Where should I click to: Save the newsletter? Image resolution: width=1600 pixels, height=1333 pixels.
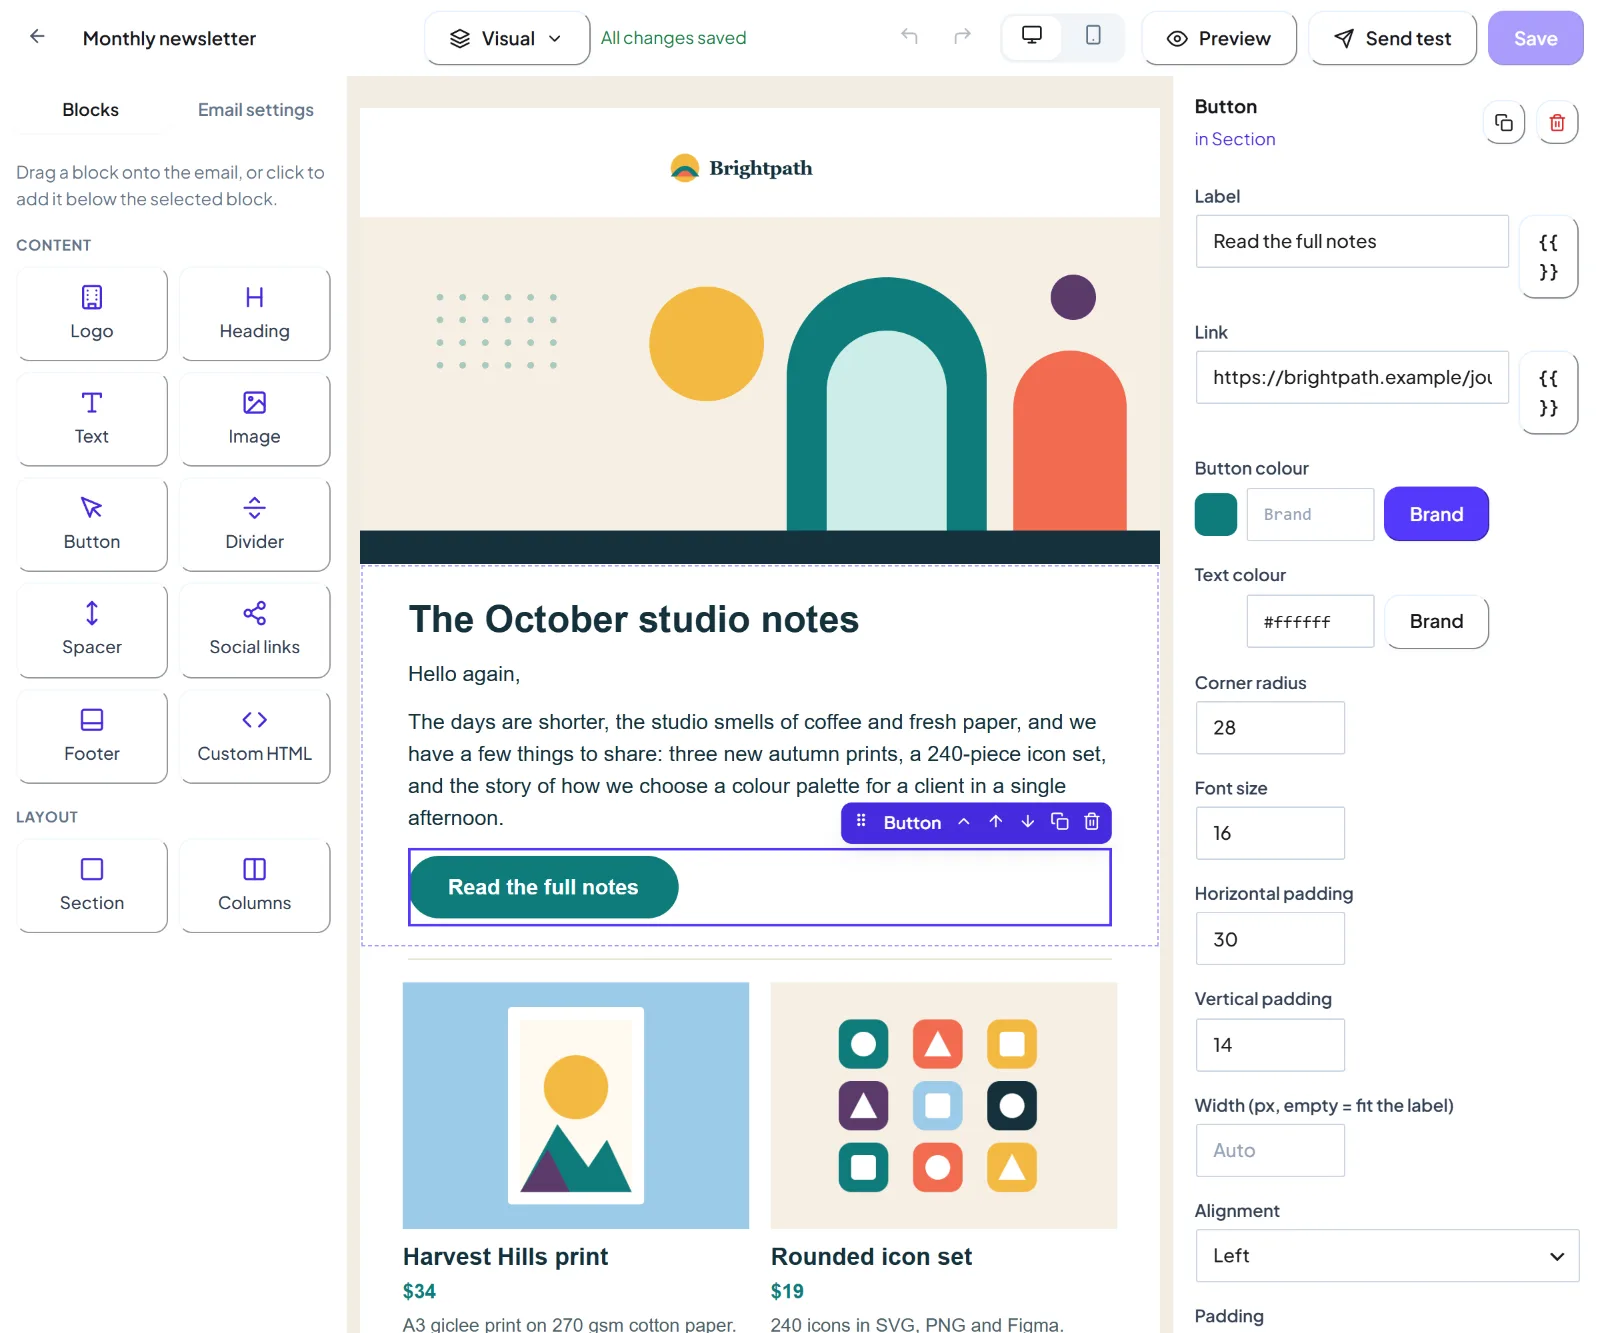pyautogui.click(x=1535, y=38)
